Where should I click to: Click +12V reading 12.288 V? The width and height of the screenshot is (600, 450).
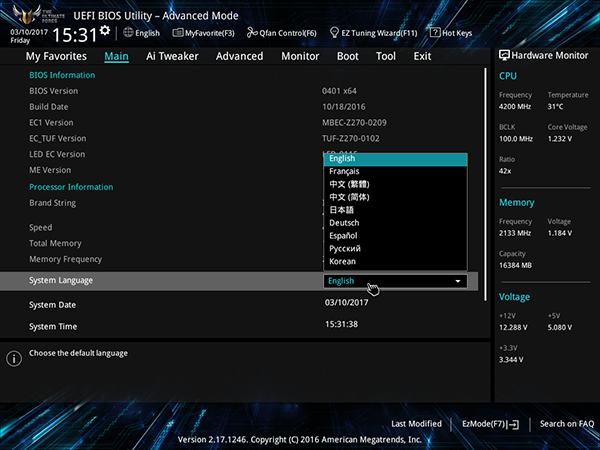click(513, 328)
